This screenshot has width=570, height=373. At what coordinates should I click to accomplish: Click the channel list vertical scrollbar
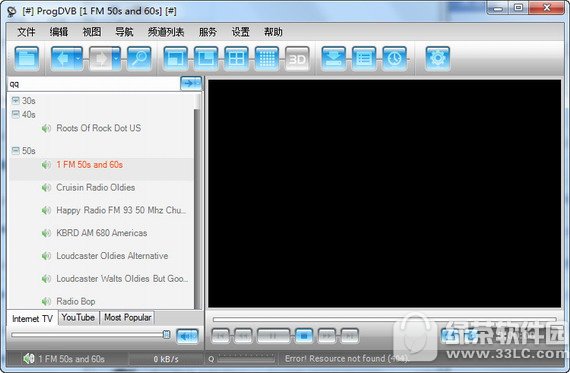pyautogui.click(x=197, y=201)
